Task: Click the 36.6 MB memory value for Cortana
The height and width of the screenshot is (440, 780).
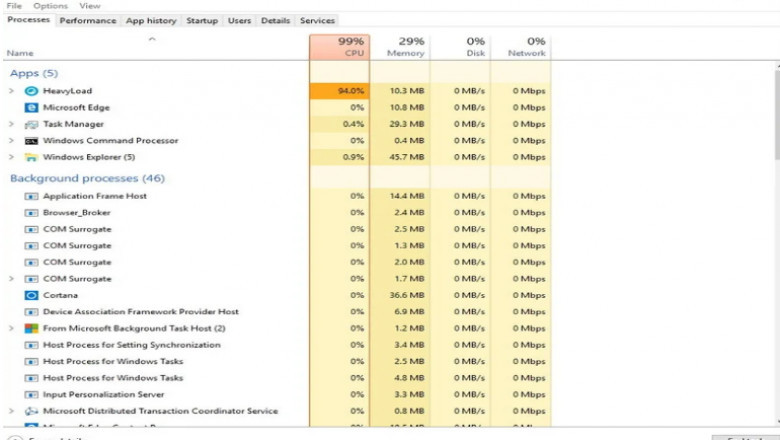Action: coord(406,295)
